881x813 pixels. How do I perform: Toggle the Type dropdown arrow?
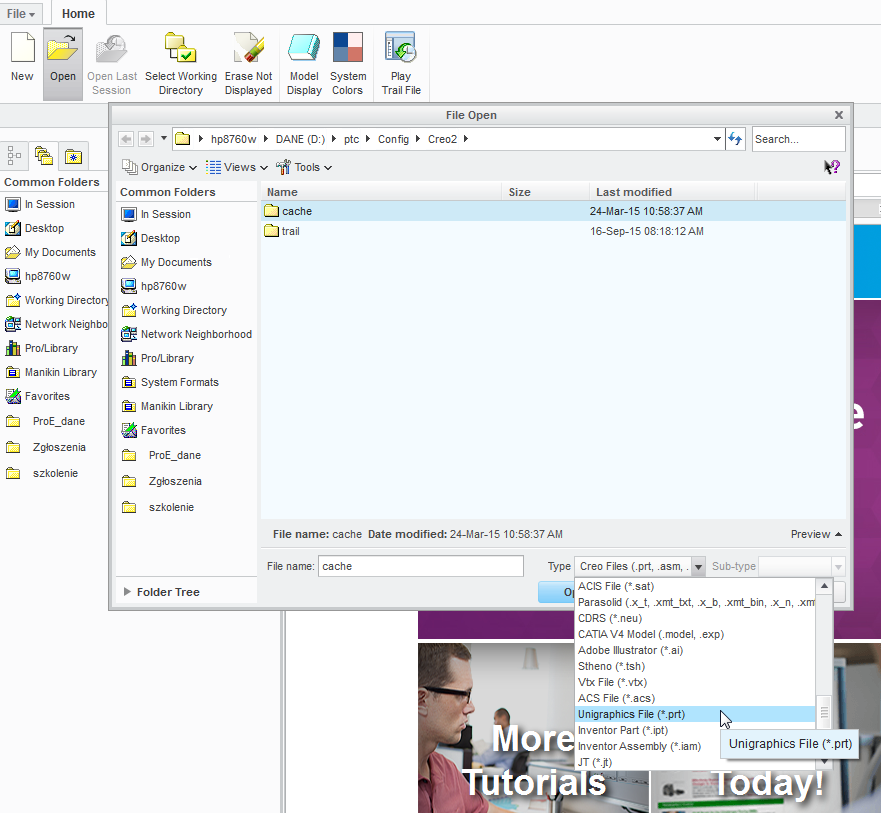(698, 567)
